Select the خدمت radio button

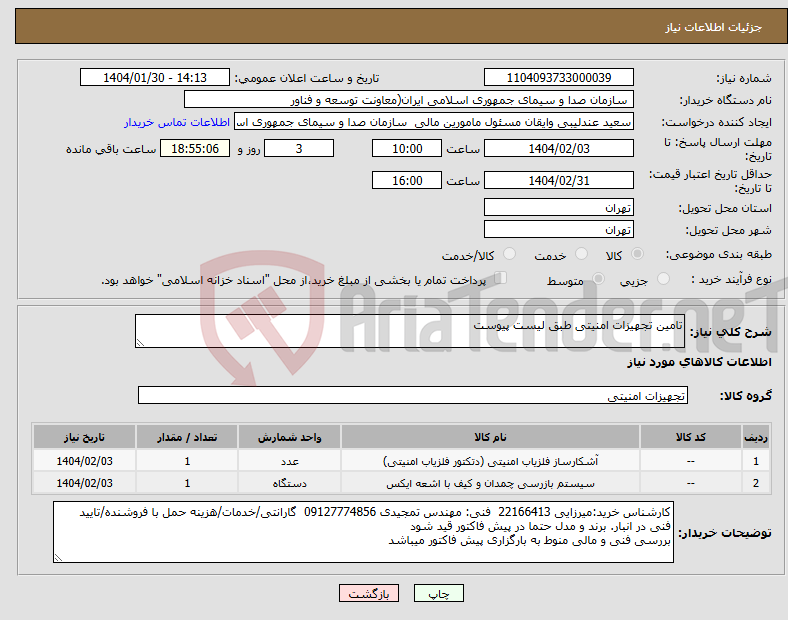pos(581,254)
